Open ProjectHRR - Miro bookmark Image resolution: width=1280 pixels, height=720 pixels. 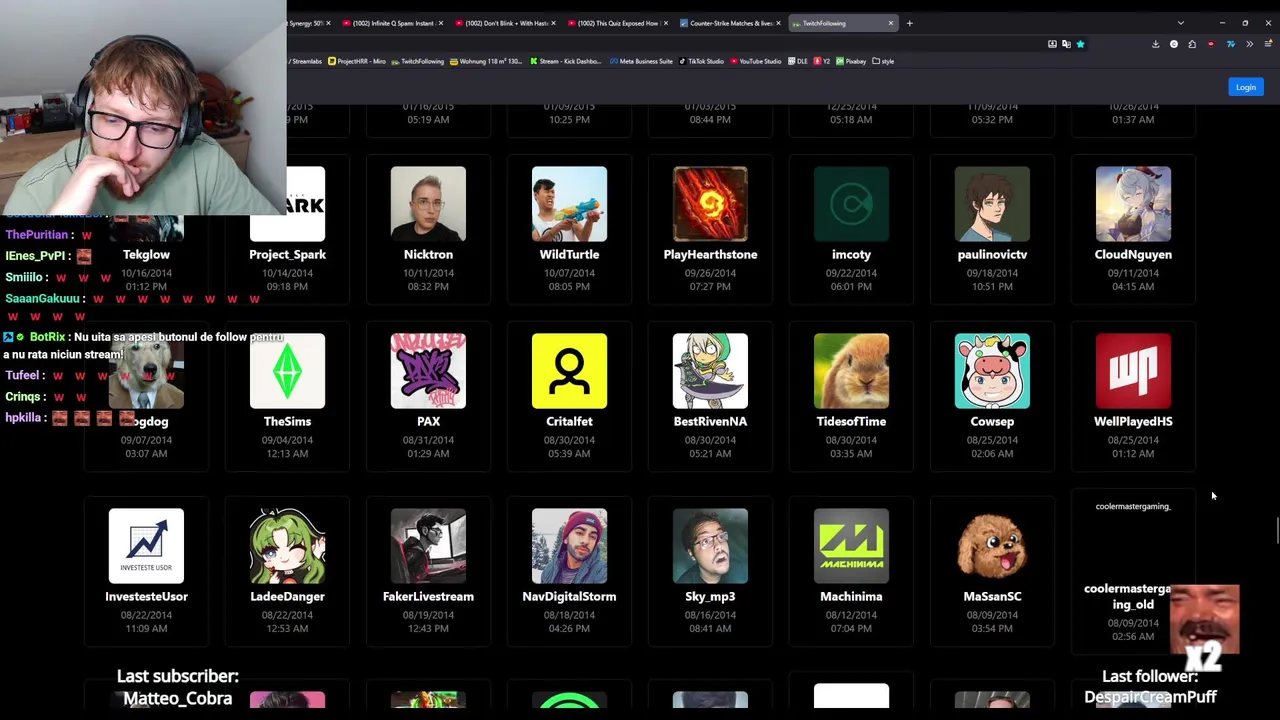(356, 61)
